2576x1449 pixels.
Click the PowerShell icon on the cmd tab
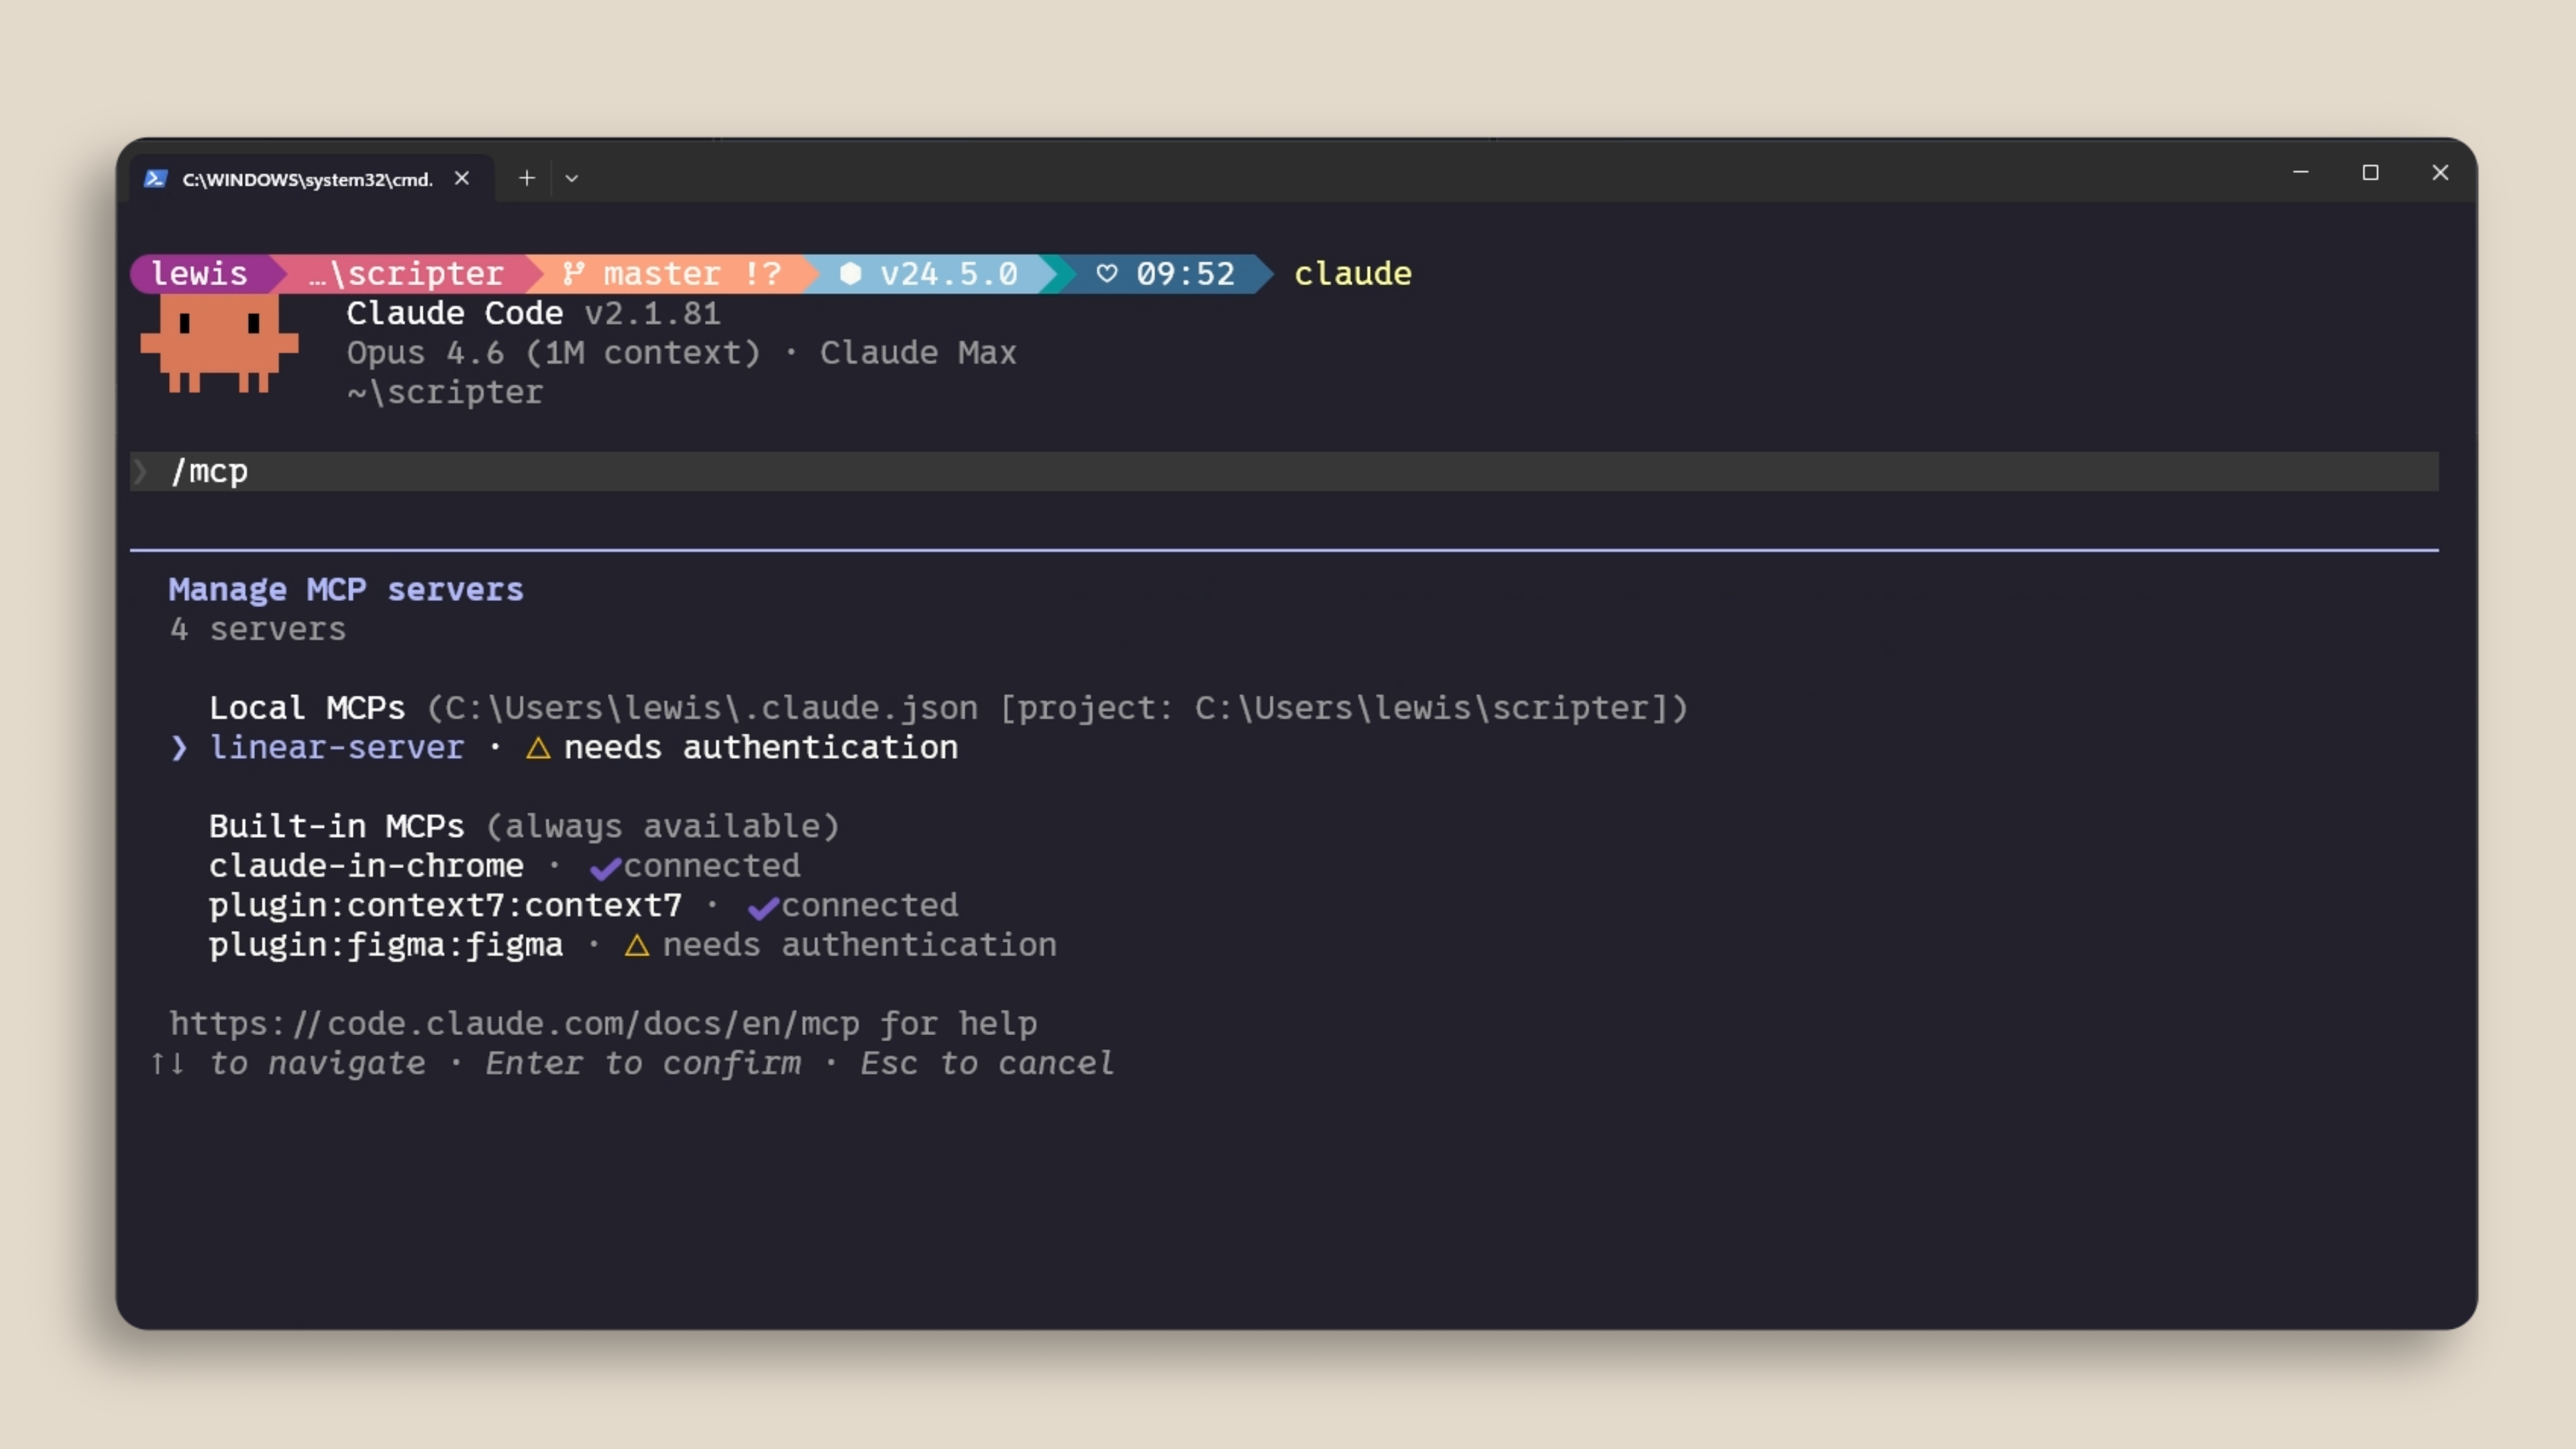(x=155, y=179)
